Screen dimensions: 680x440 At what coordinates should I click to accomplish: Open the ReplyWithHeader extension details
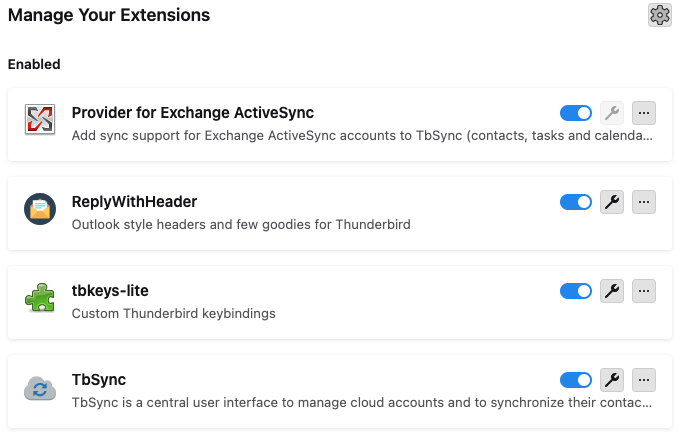click(x=134, y=202)
